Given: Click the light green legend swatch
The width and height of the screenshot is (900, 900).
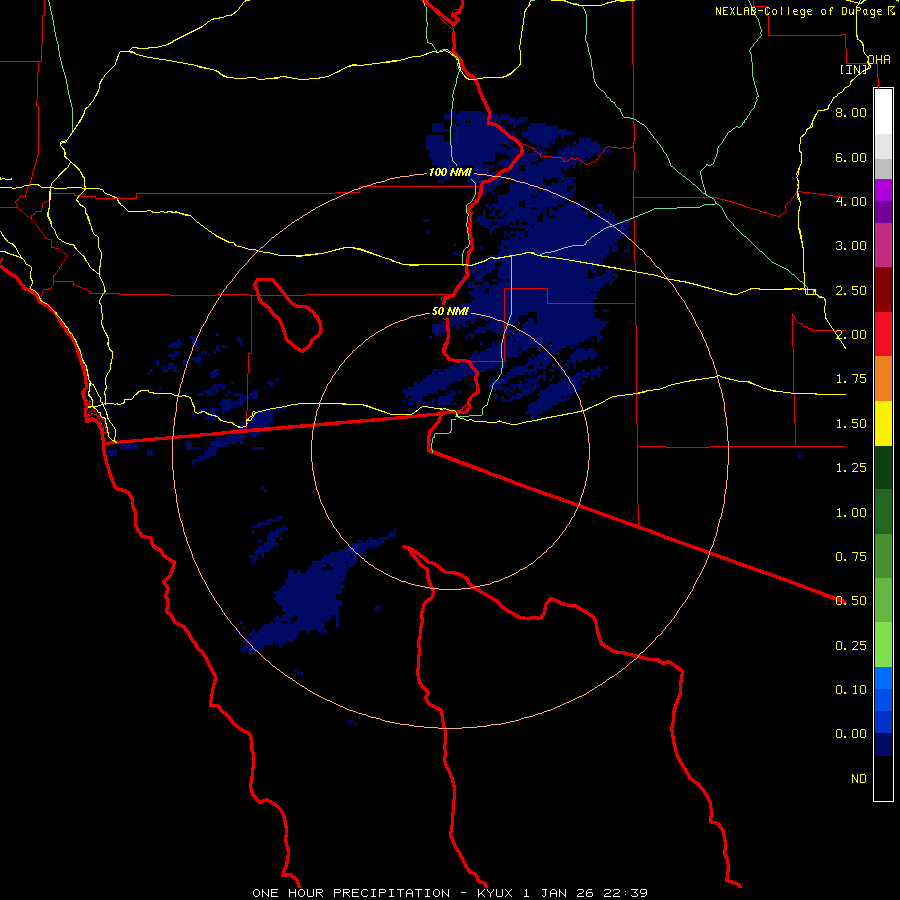Looking at the screenshot, I should coord(883,645).
